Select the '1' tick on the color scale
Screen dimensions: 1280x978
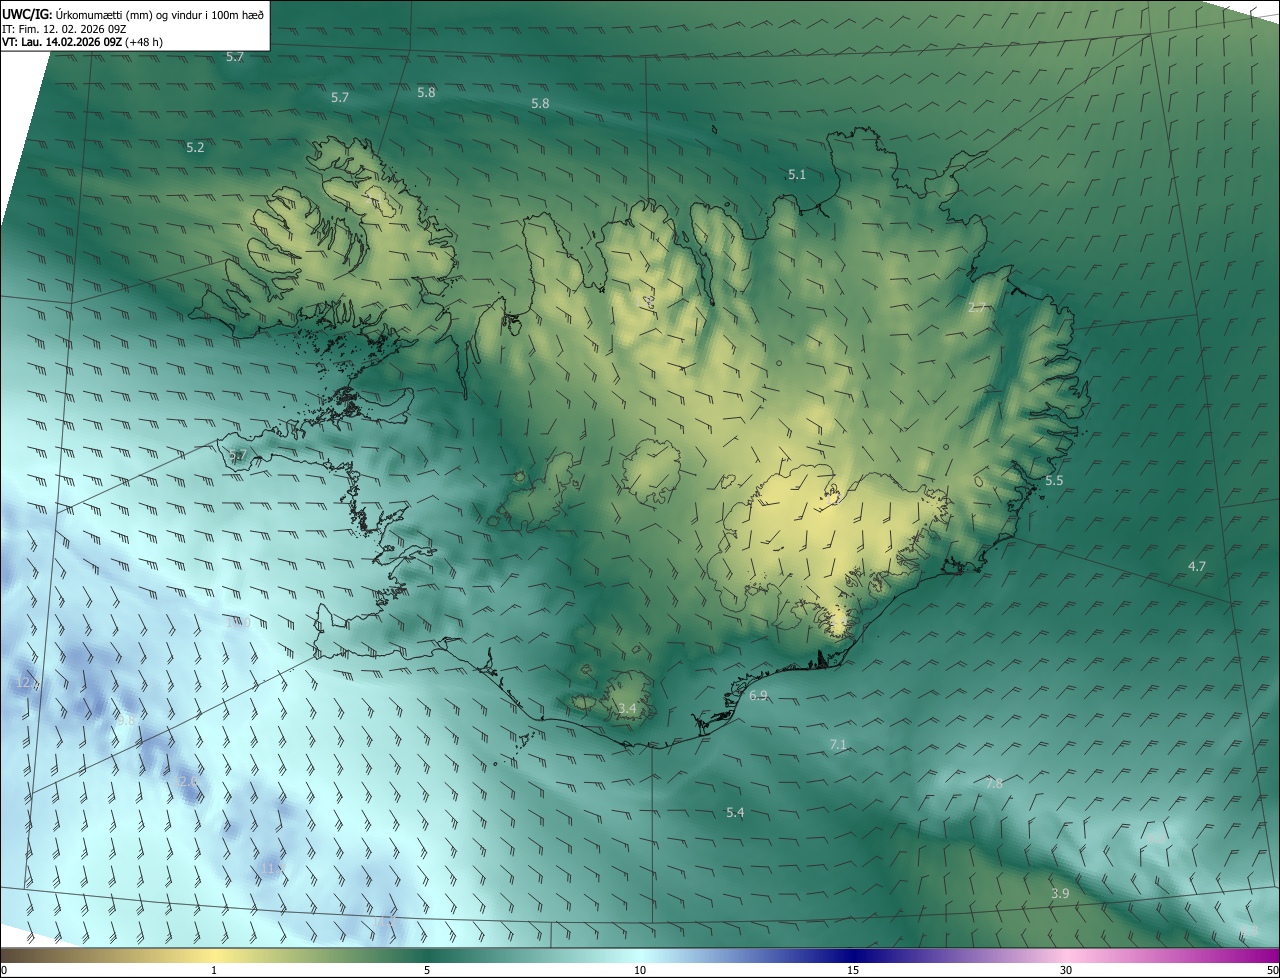click(214, 970)
